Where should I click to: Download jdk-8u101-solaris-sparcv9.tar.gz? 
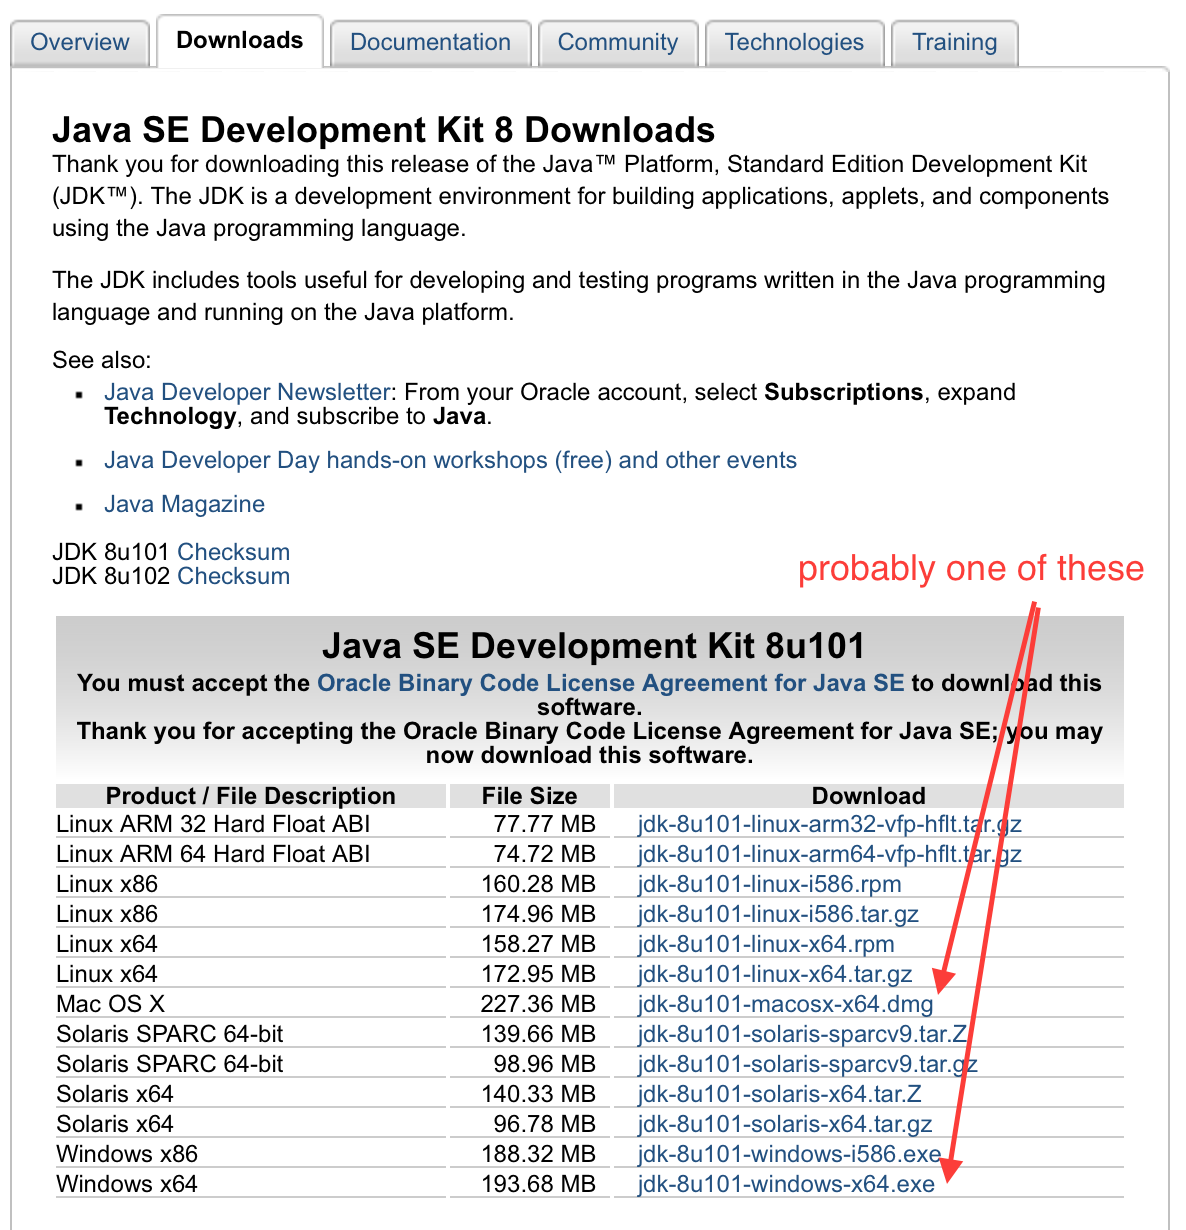click(x=807, y=1064)
